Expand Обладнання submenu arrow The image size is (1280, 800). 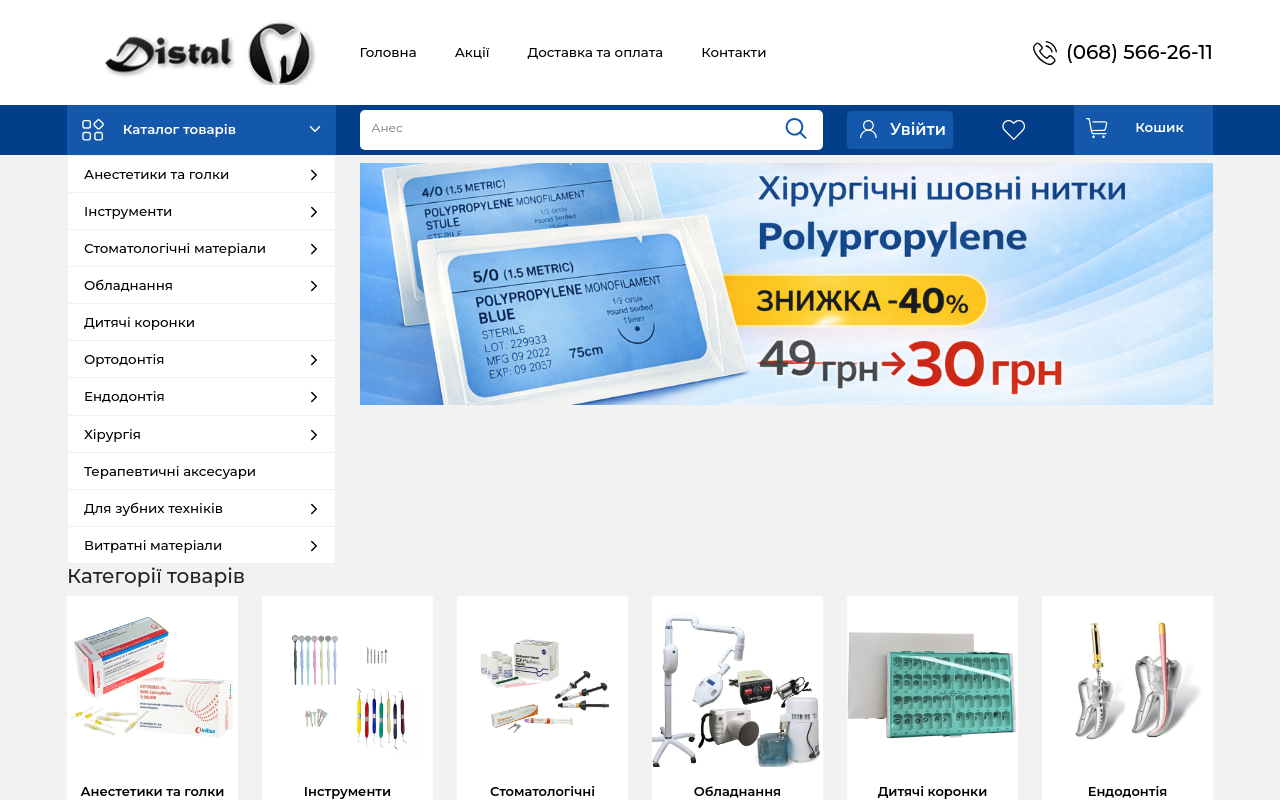tap(314, 286)
